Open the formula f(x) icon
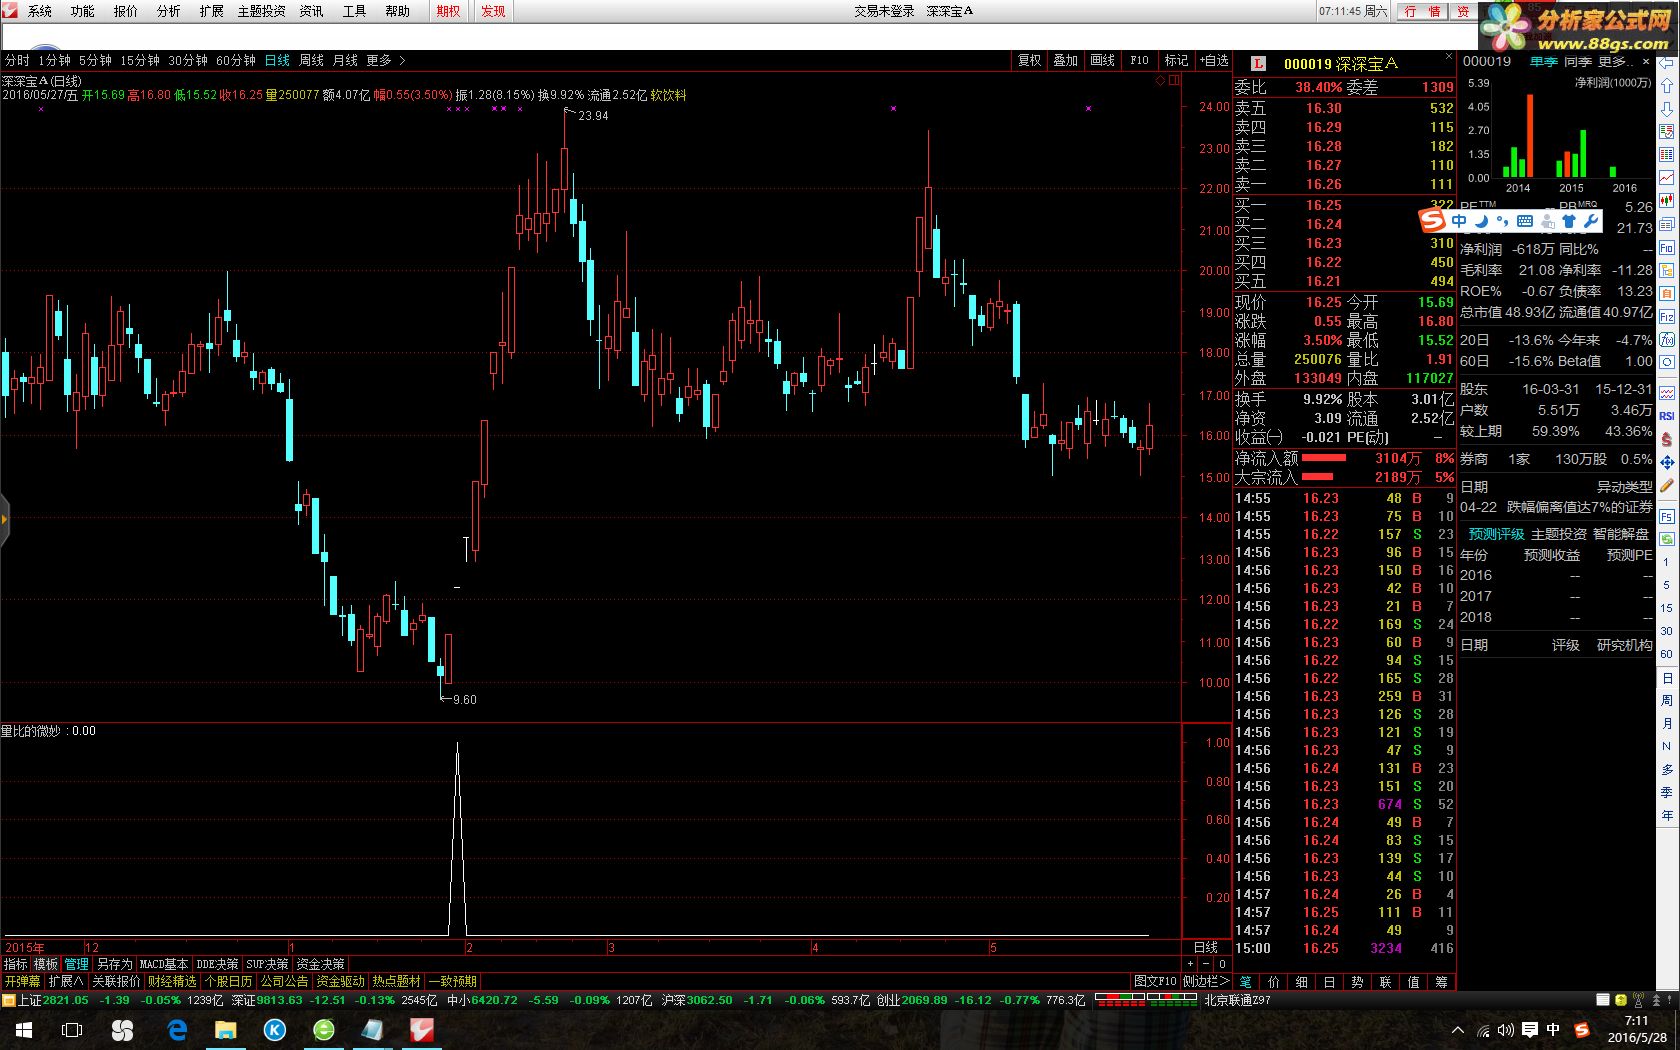This screenshot has width=1680, height=1050. point(1666,340)
